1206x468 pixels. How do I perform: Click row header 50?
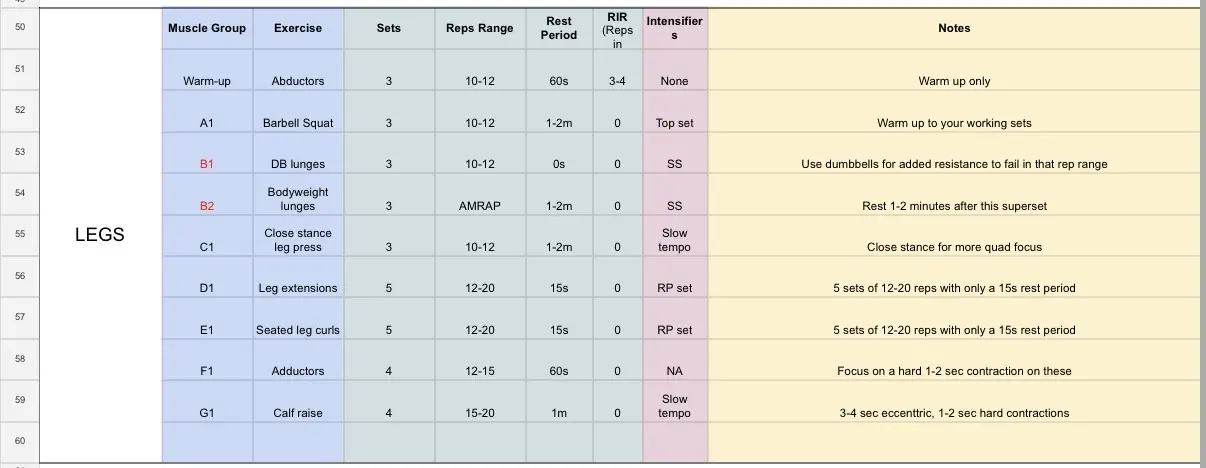point(21,28)
